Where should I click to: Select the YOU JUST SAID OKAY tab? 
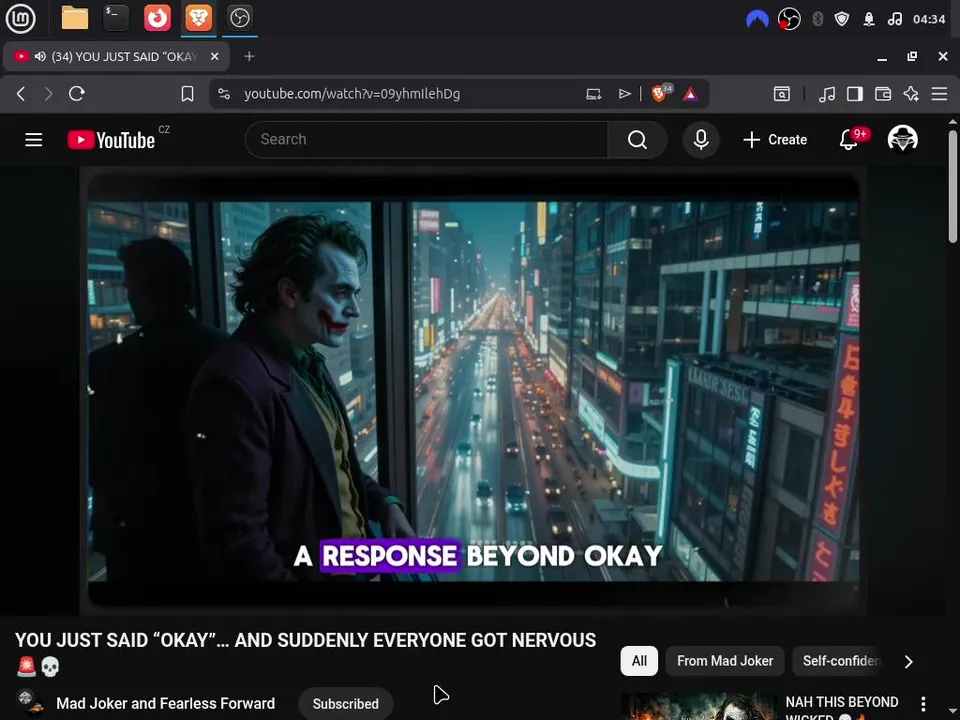[116, 56]
